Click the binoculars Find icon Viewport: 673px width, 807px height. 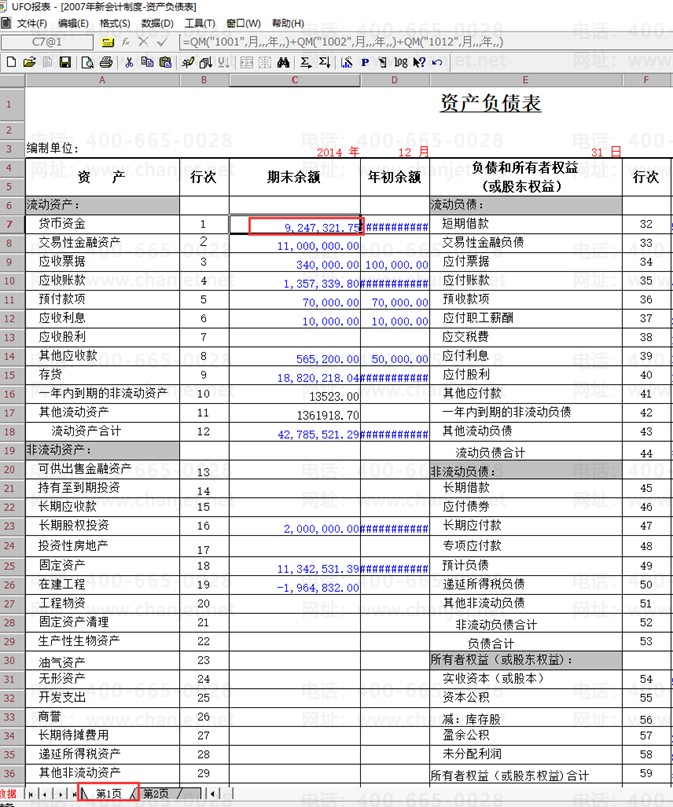pos(283,62)
